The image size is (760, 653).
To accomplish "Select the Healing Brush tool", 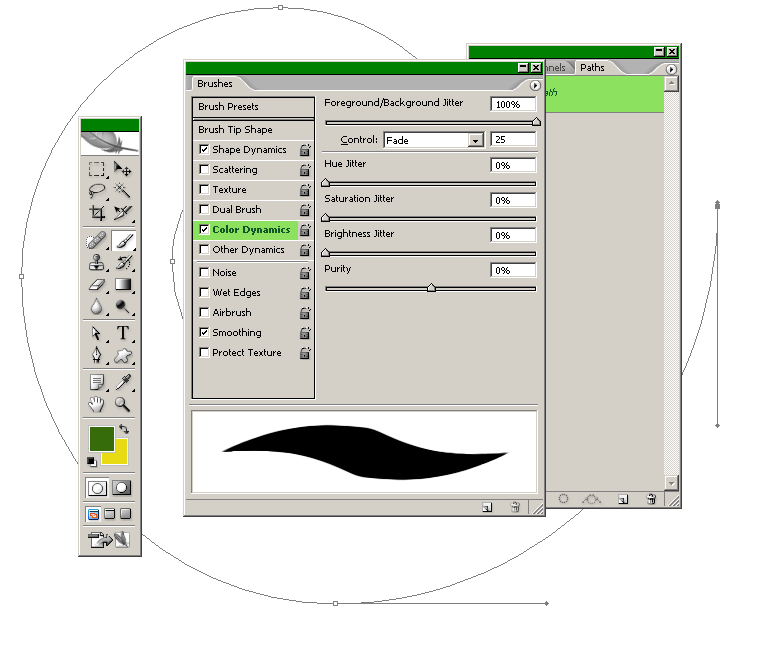I will (96, 241).
